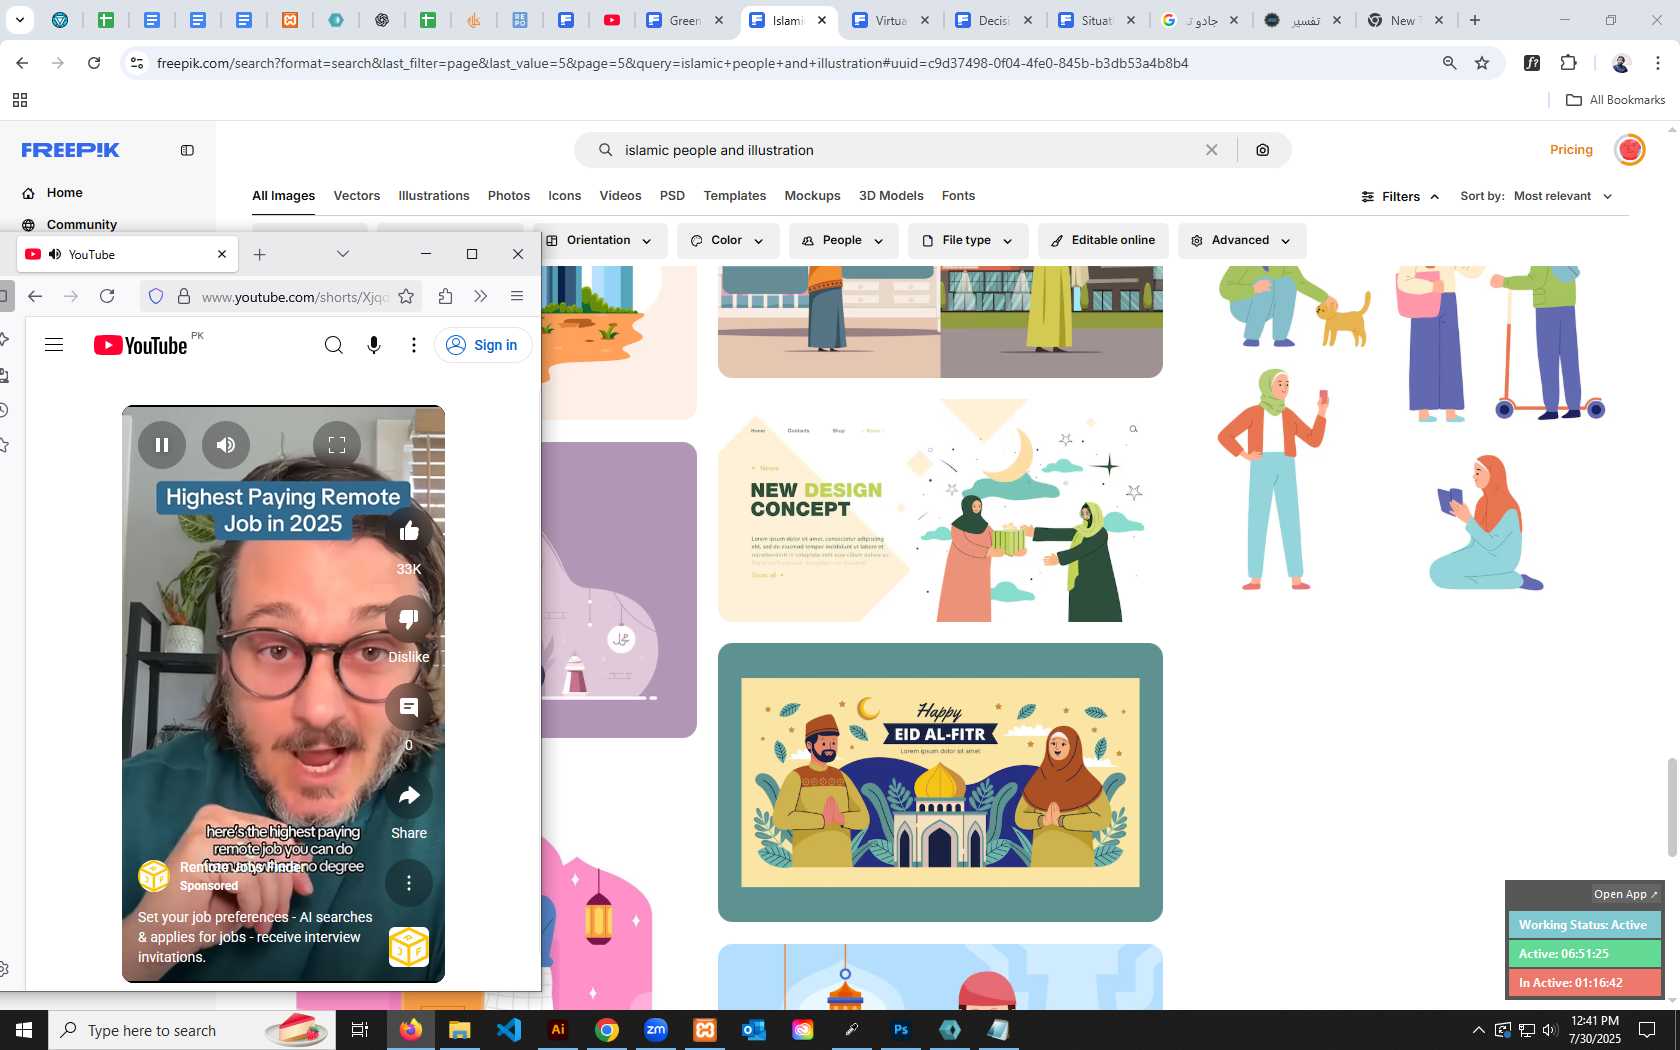
Task: Switch to the Mockups tab
Action: [813, 196]
